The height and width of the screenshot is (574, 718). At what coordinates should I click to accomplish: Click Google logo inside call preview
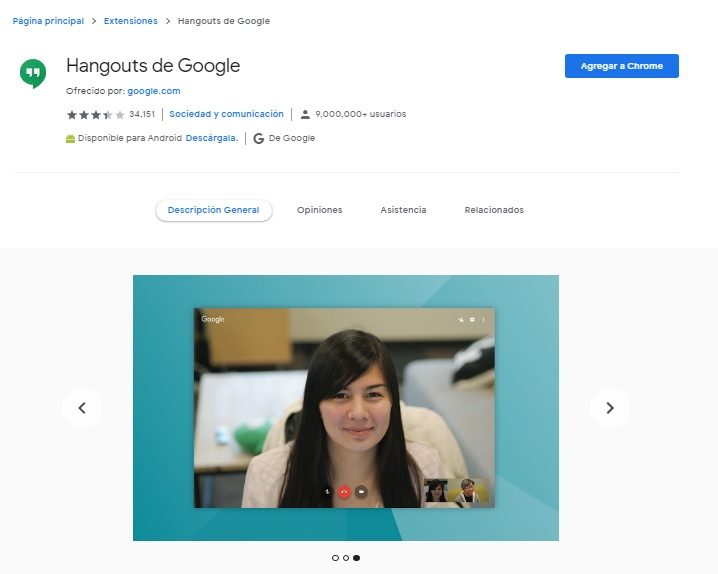[212, 319]
